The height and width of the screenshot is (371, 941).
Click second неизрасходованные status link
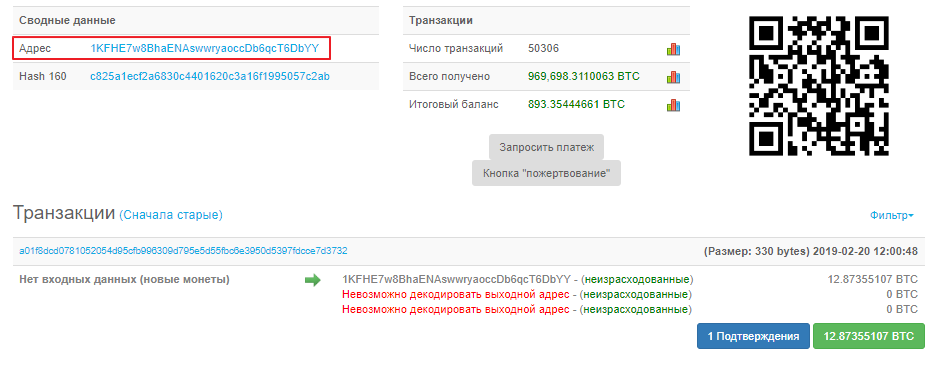635,295
